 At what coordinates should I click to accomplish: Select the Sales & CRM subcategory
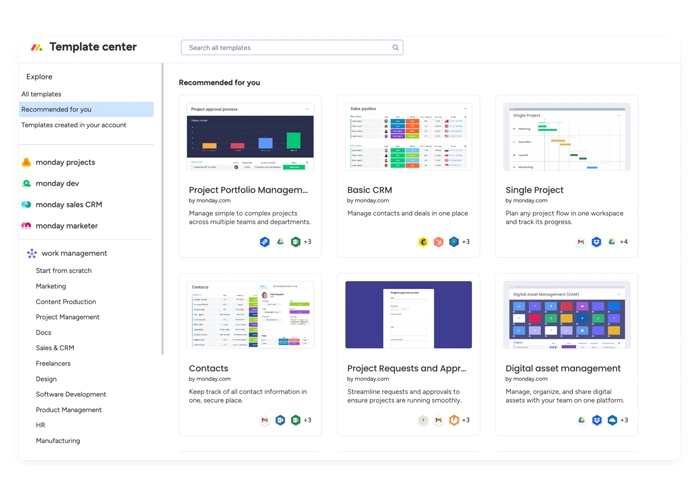tap(55, 348)
